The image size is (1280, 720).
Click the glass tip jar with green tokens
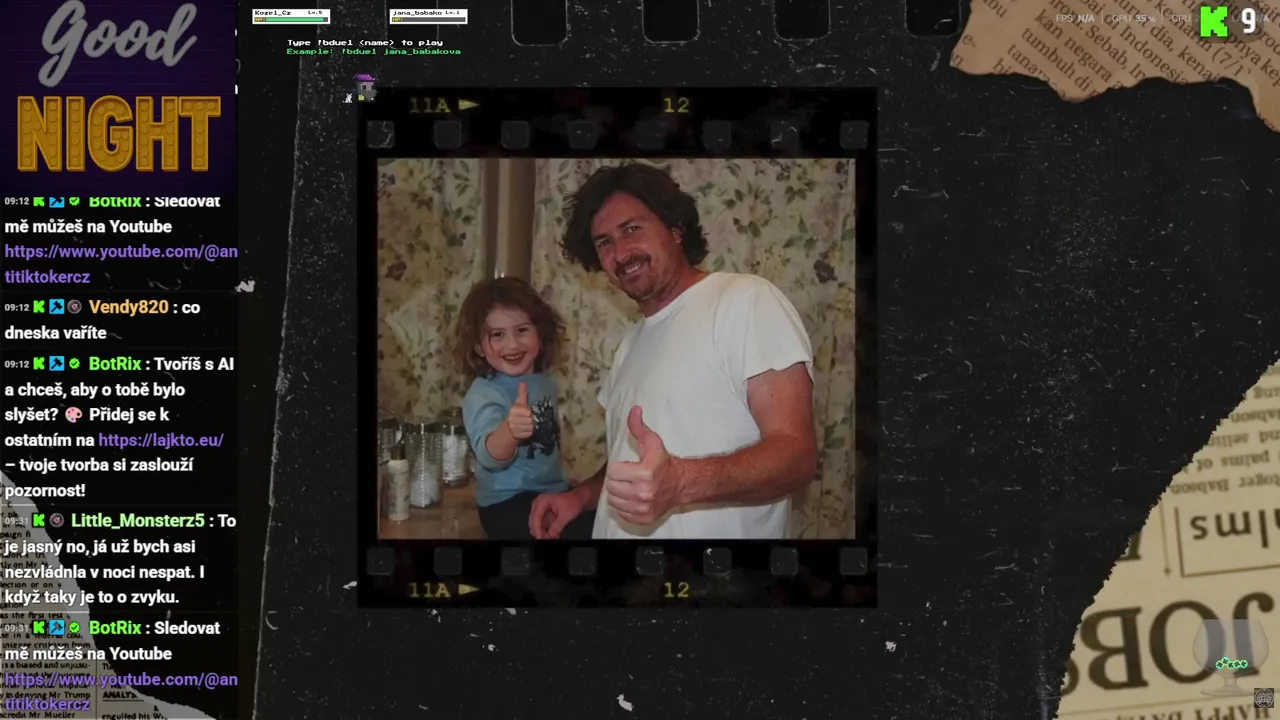click(1231, 659)
